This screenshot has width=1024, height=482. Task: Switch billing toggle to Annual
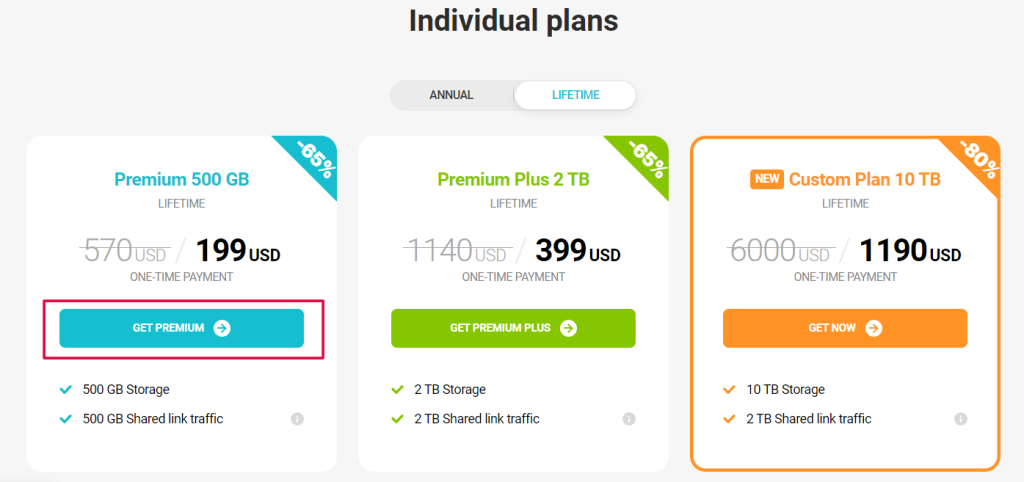pos(451,95)
